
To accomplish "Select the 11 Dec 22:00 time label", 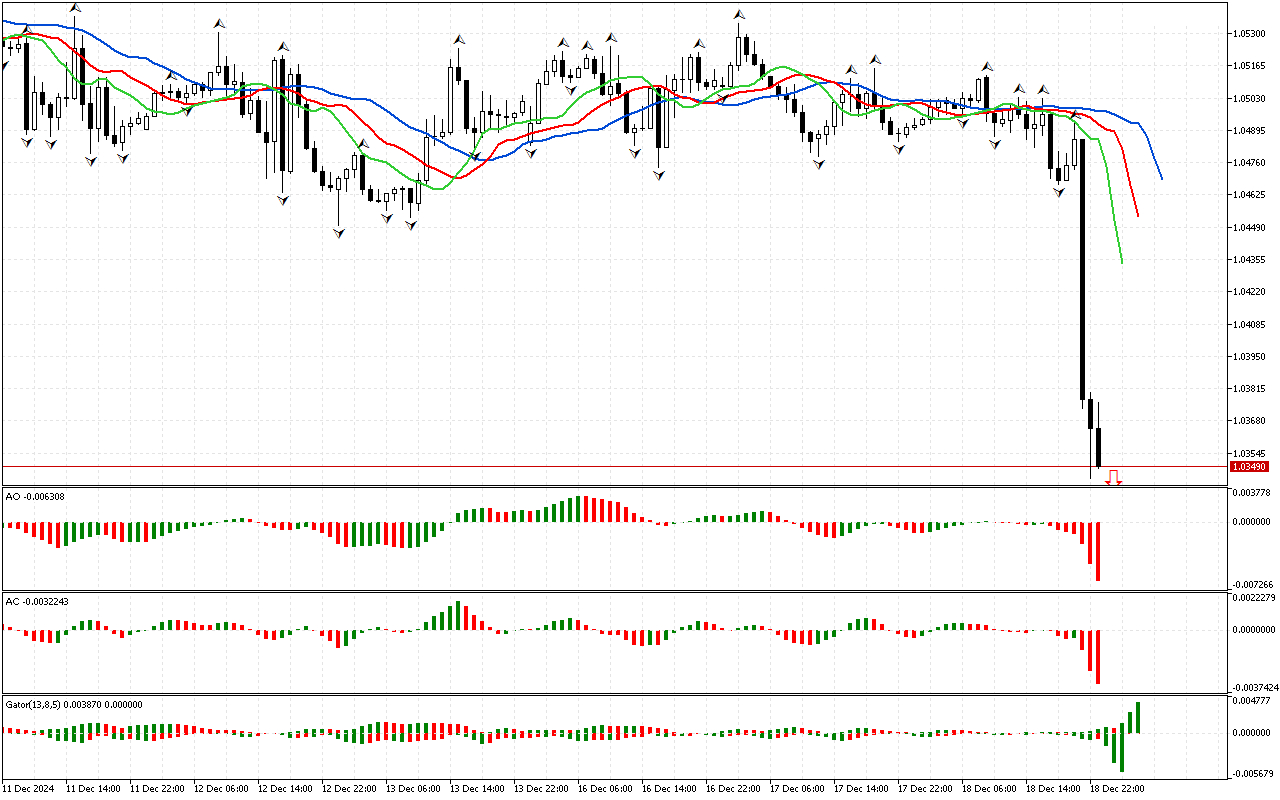I will coord(158,789).
